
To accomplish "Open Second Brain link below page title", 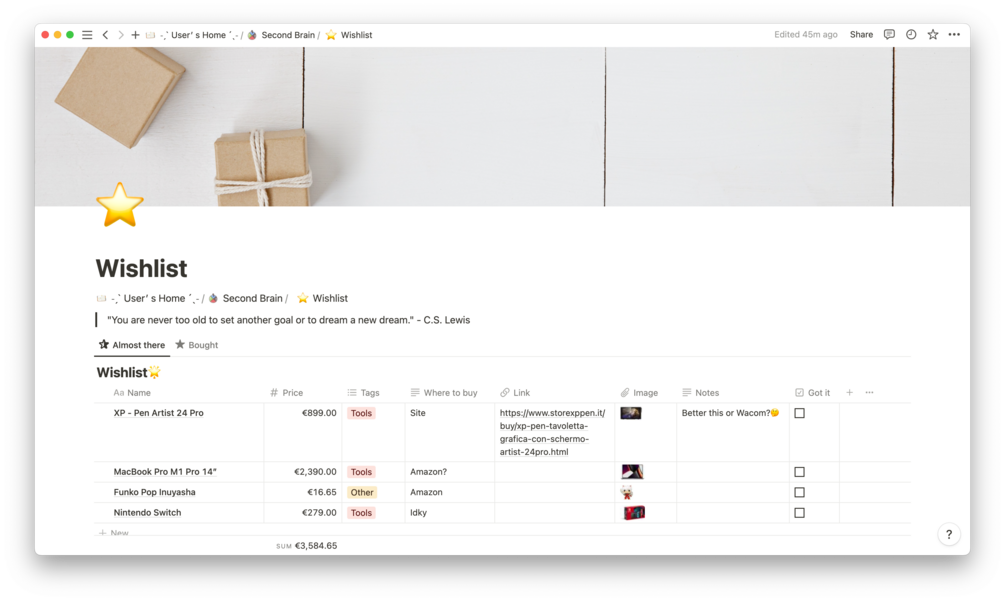I will tap(245, 298).
